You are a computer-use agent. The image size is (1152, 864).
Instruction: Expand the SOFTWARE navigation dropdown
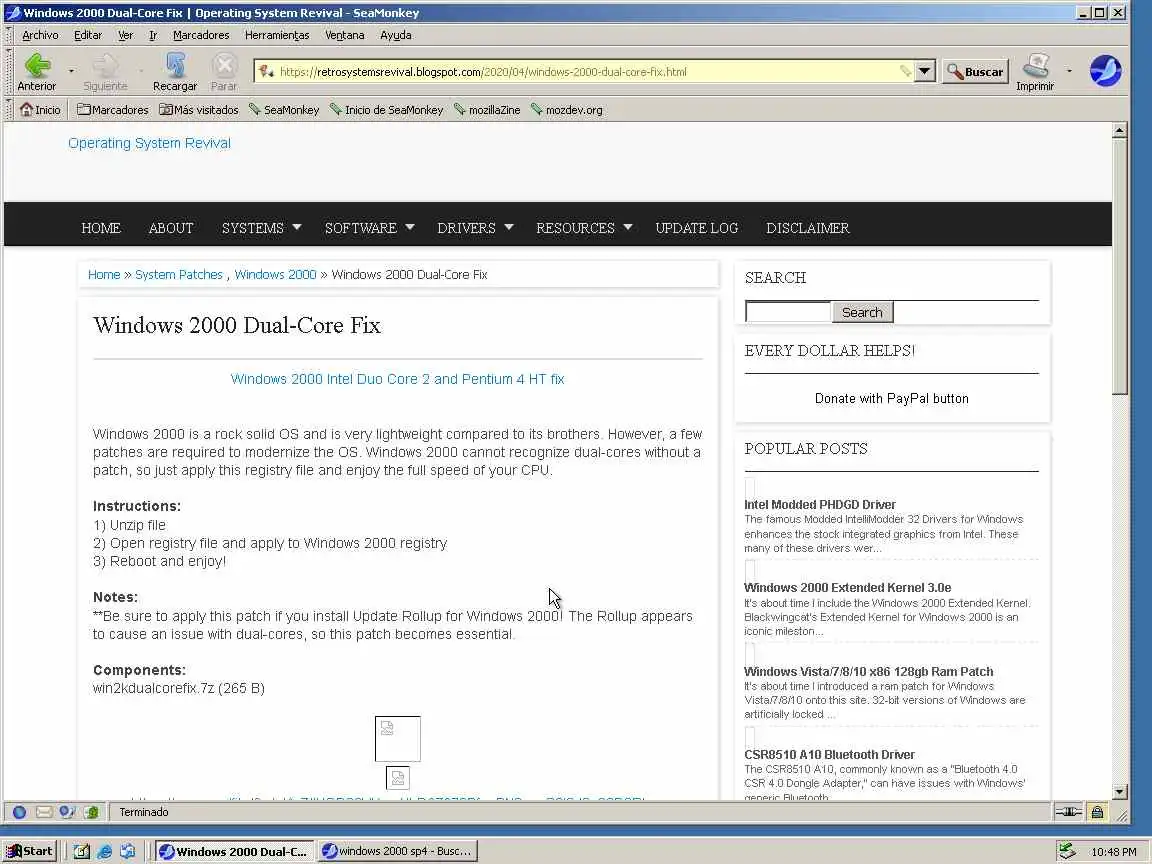[370, 228]
